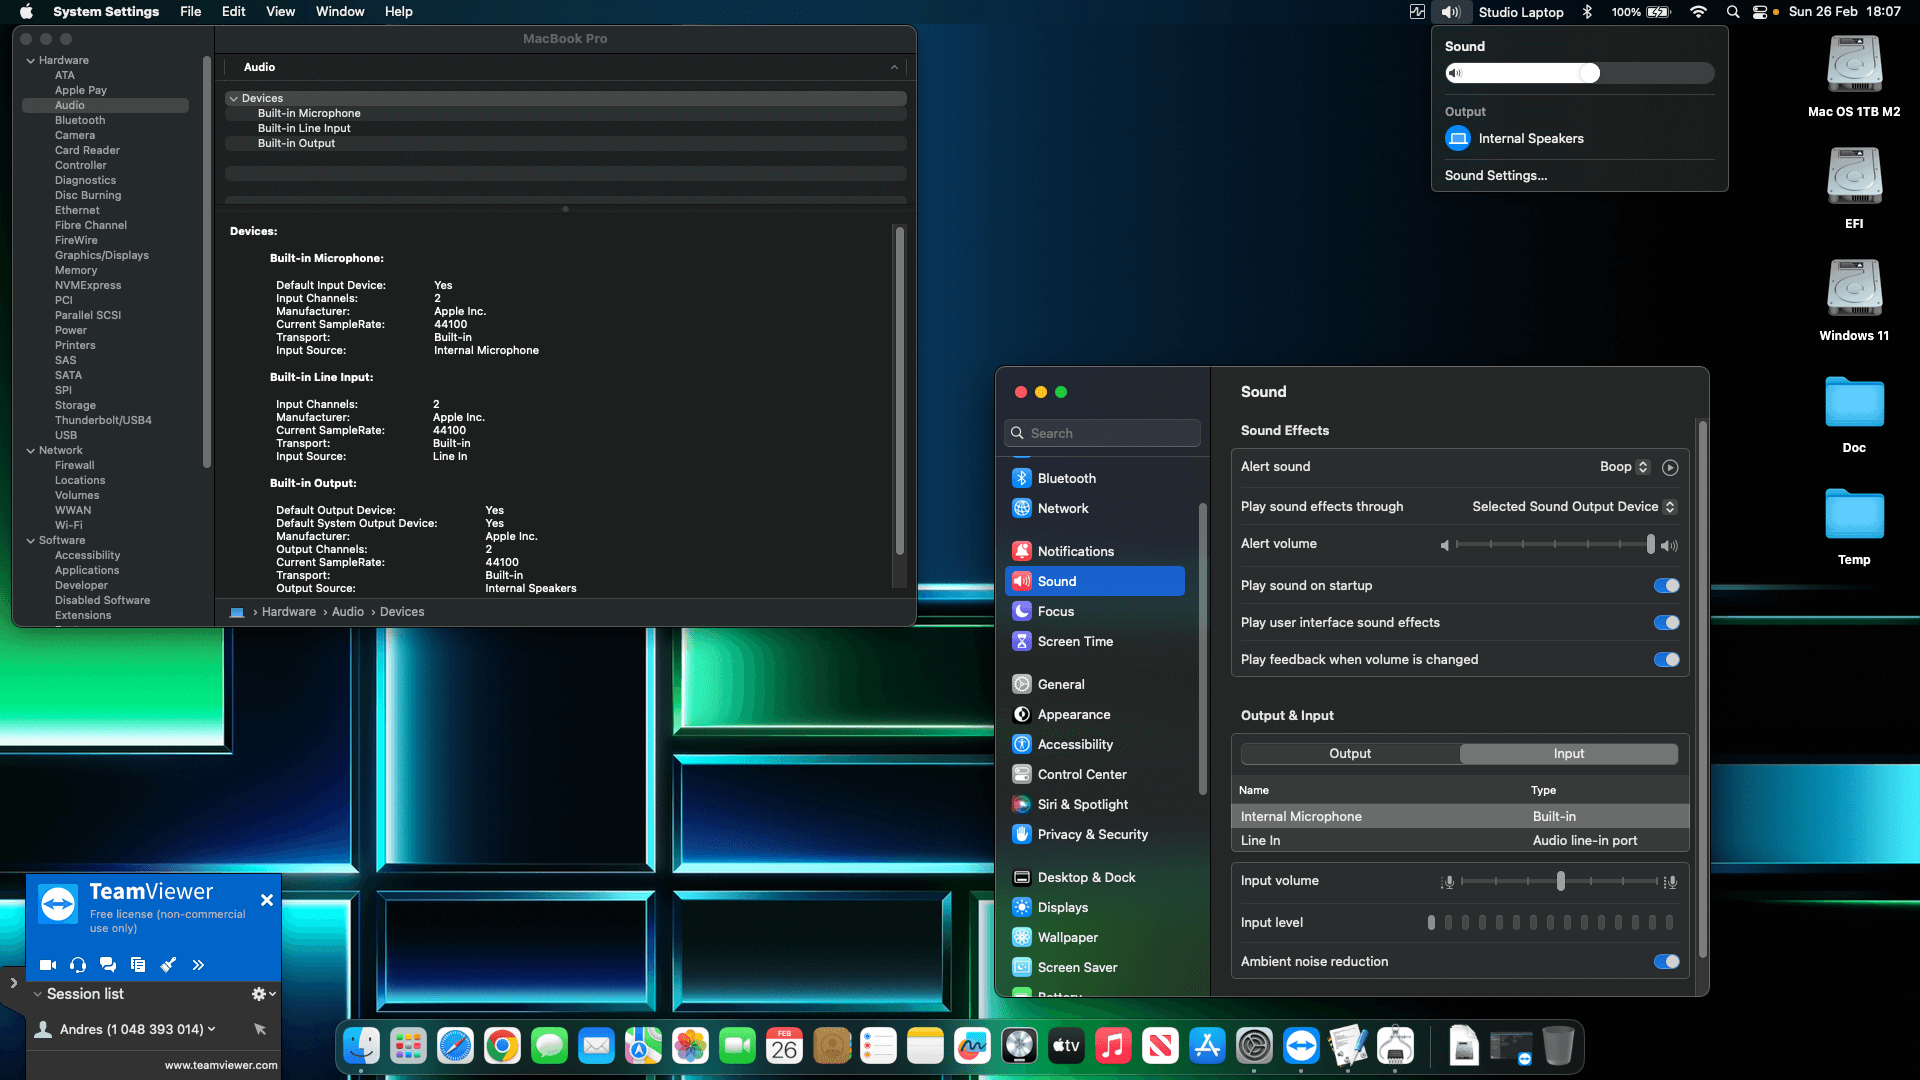The width and height of the screenshot is (1920, 1080).
Task: Click Sound Settings… in the sound popup
Action: click(1496, 176)
